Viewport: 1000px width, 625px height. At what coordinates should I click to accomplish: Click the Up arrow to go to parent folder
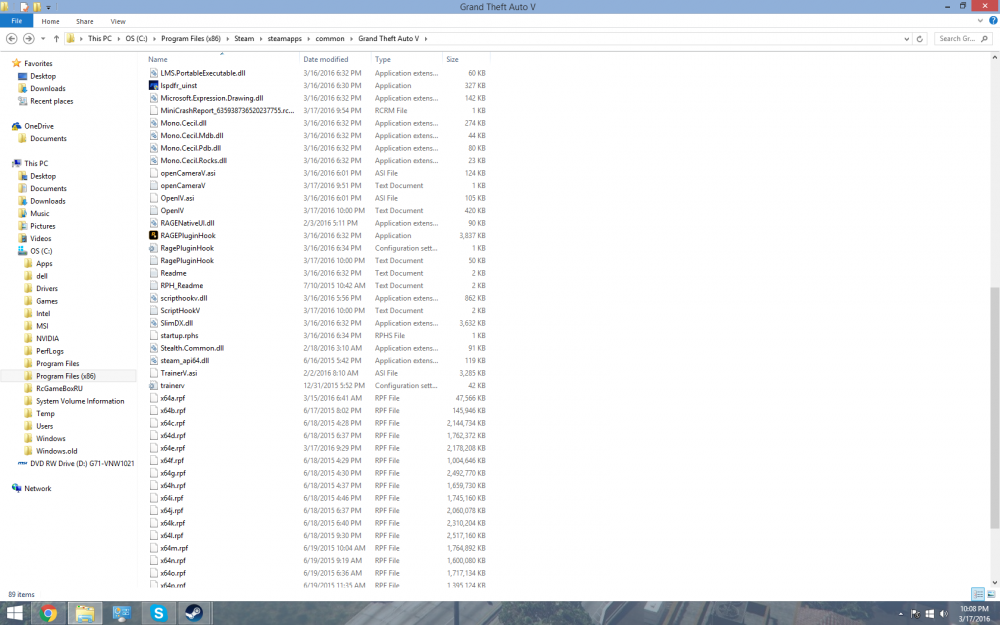click(x=56, y=38)
